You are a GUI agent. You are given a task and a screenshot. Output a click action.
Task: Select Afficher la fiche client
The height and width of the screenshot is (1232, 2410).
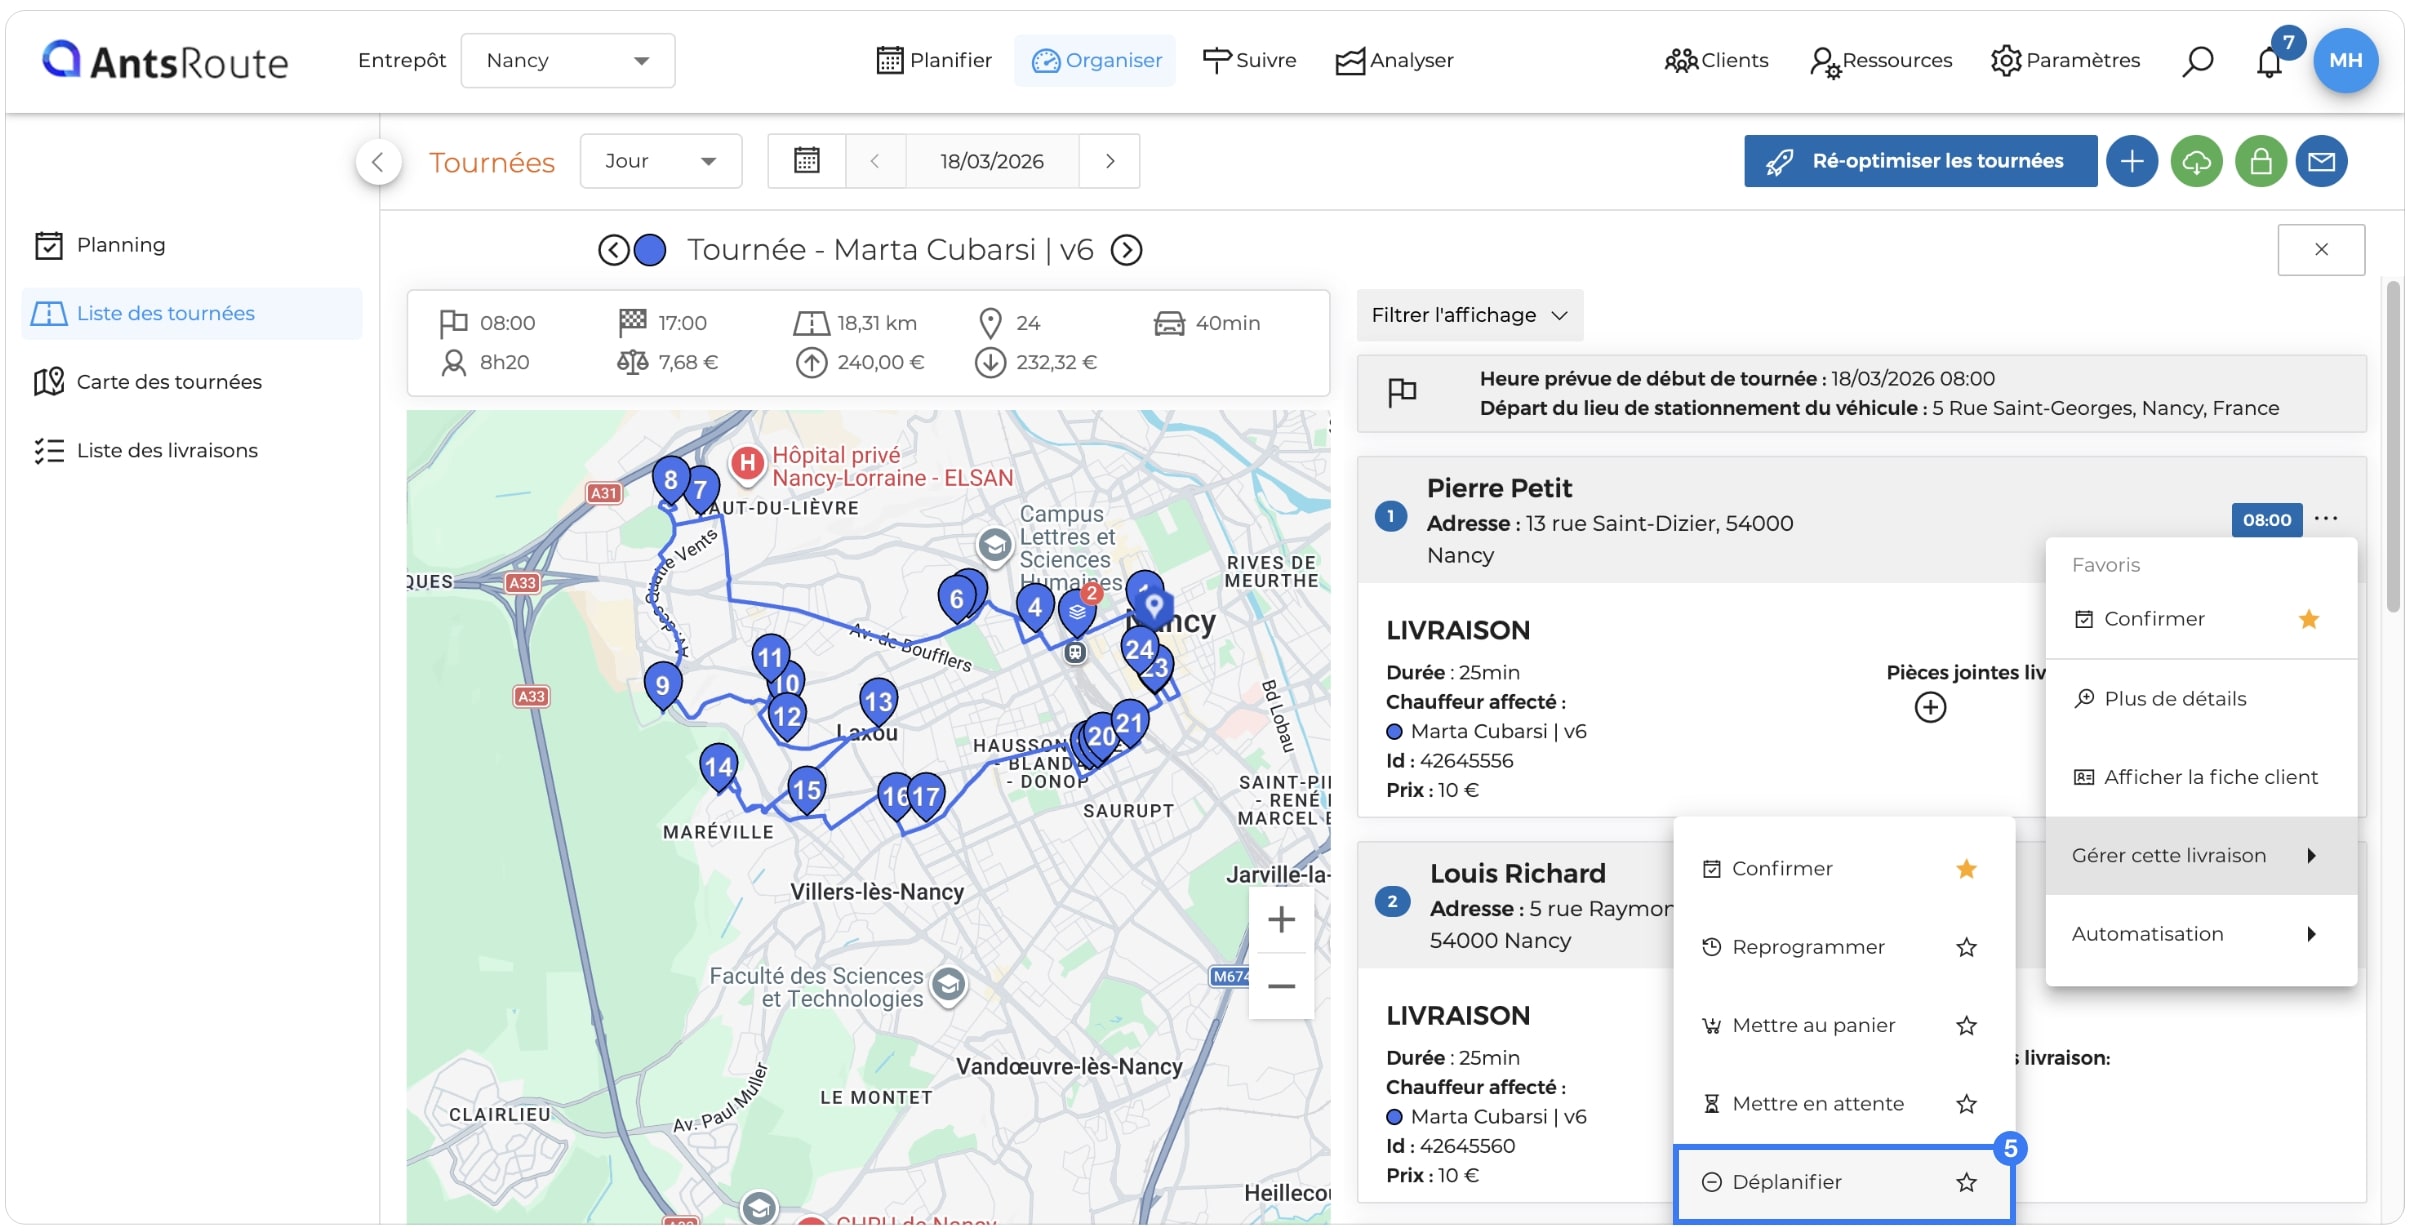tap(2201, 778)
